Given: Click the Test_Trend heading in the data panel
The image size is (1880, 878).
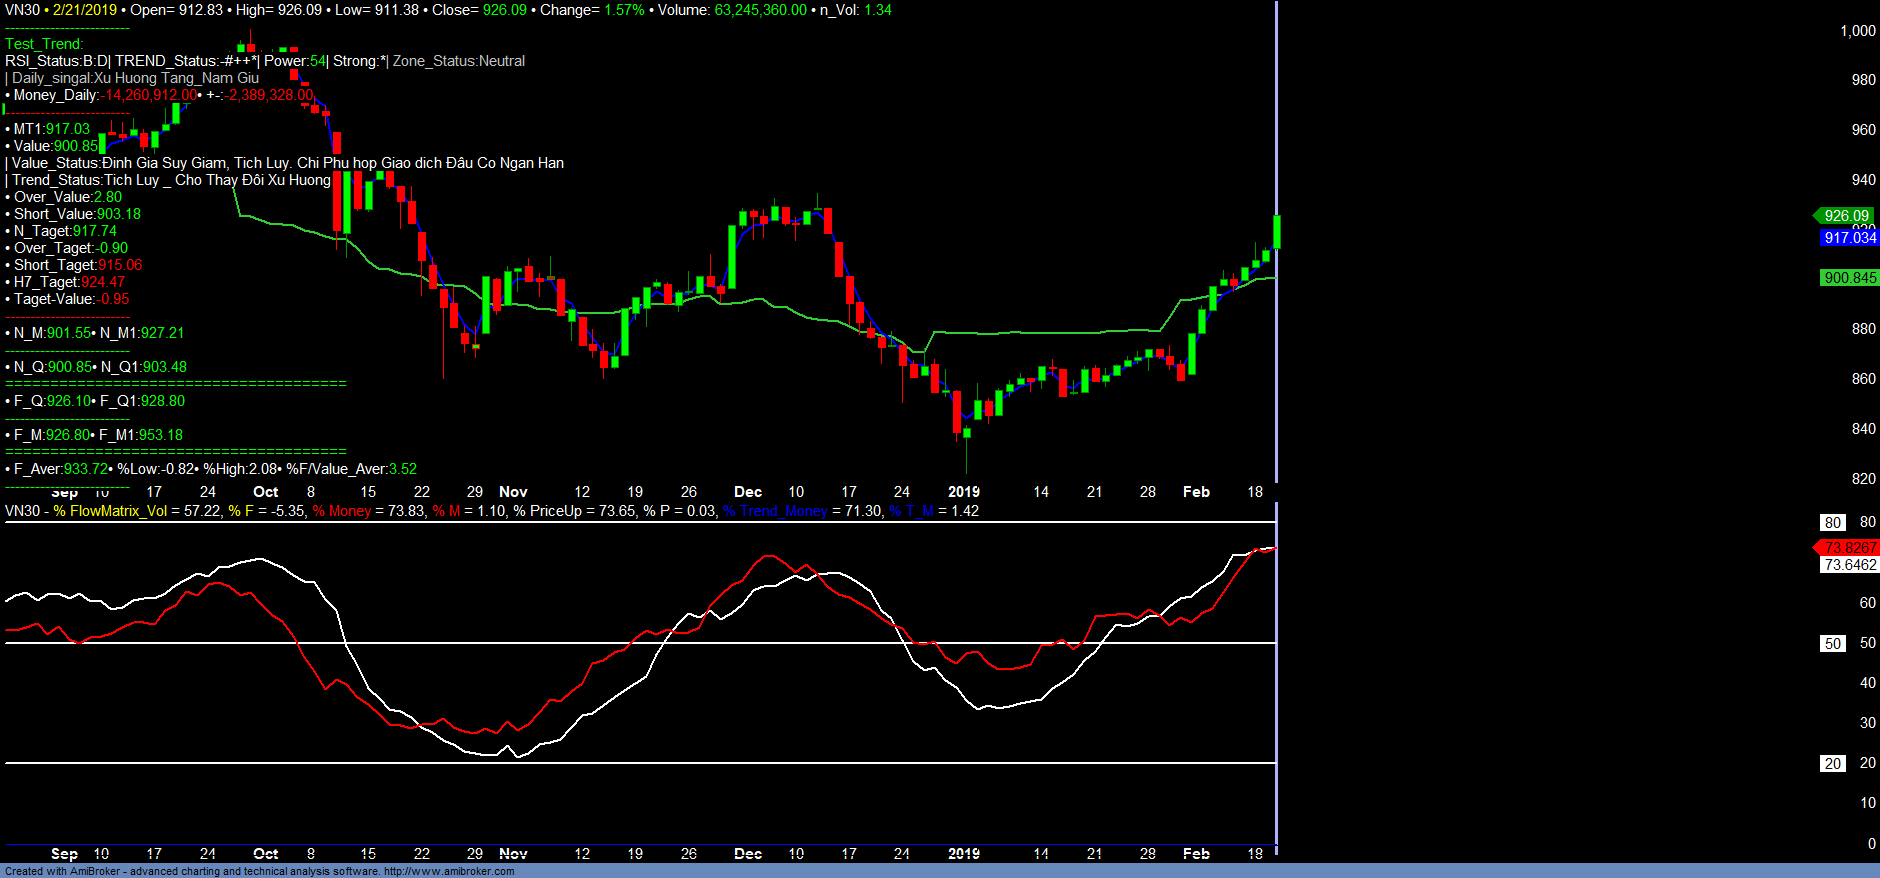Looking at the screenshot, I should 44,44.
